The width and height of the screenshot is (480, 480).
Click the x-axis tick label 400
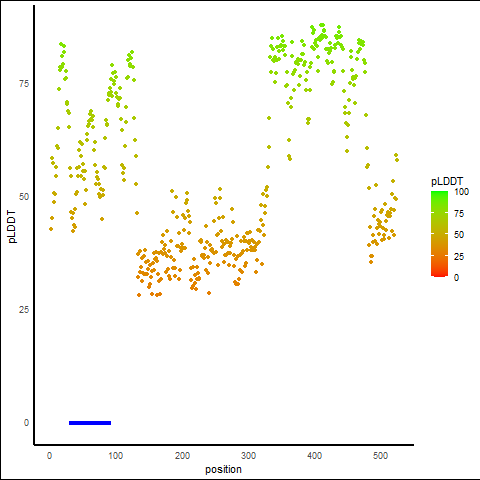pyautogui.click(x=314, y=456)
